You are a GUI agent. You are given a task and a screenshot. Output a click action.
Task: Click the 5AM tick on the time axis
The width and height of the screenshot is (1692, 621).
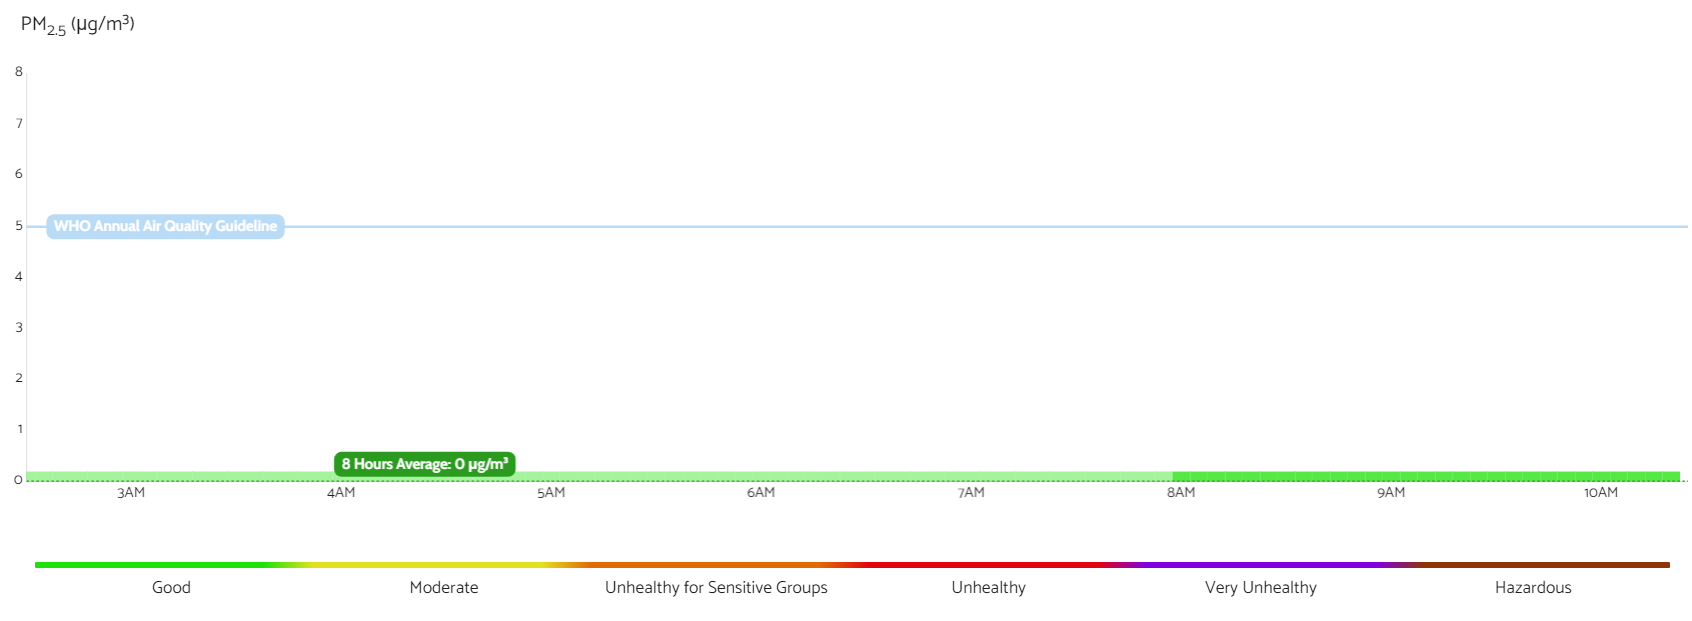(551, 493)
